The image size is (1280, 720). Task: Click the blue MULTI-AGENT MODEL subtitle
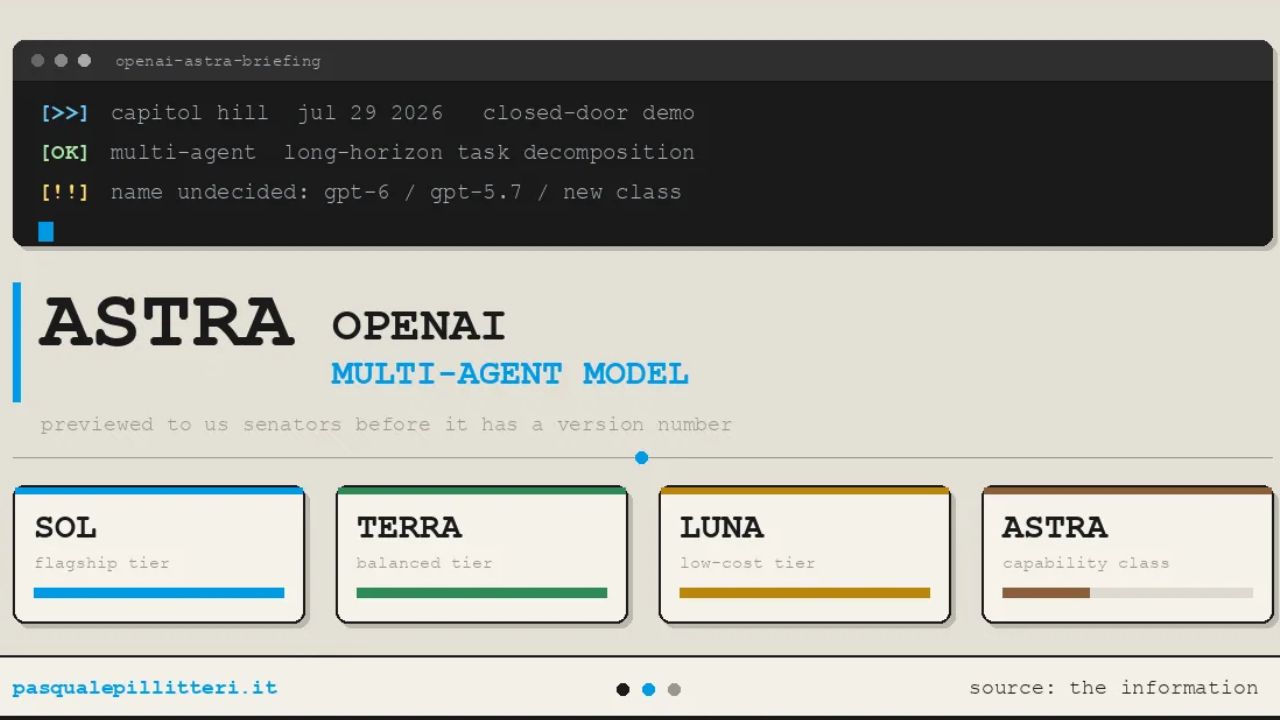(510, 374)
